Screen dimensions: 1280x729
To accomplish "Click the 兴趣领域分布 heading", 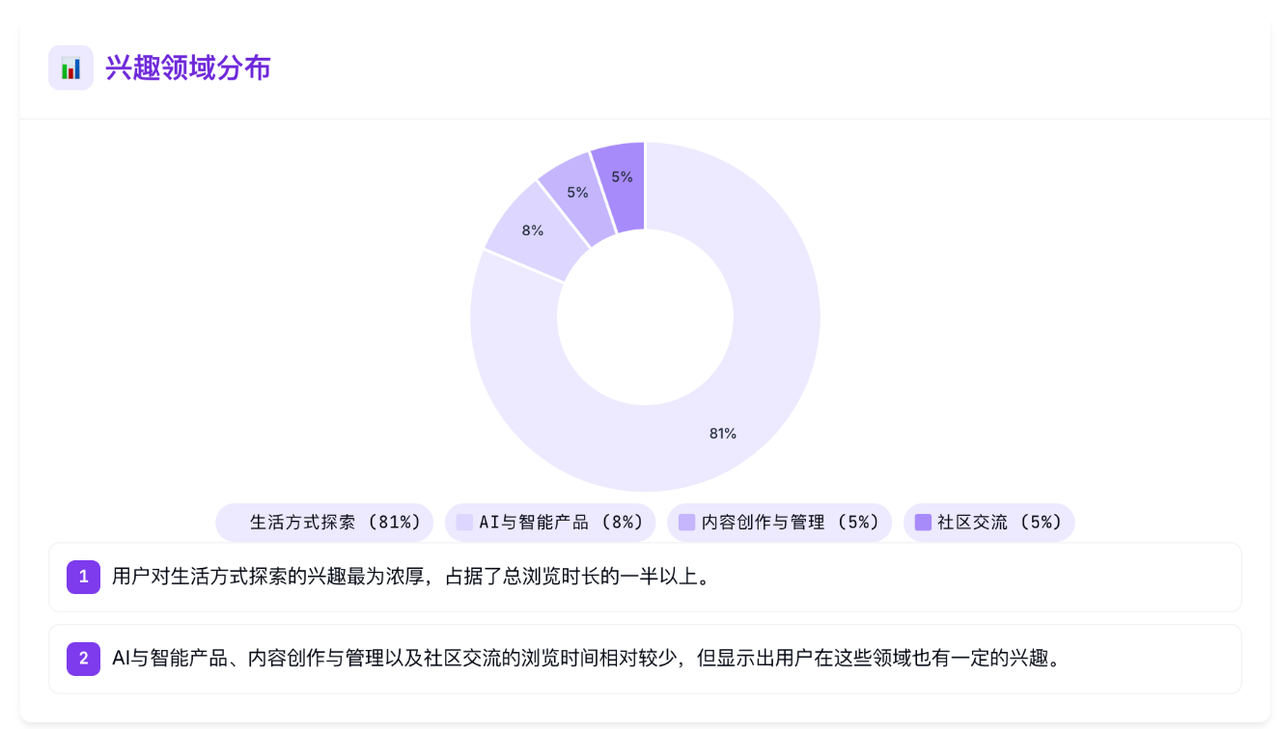I will tap(188, 68).
